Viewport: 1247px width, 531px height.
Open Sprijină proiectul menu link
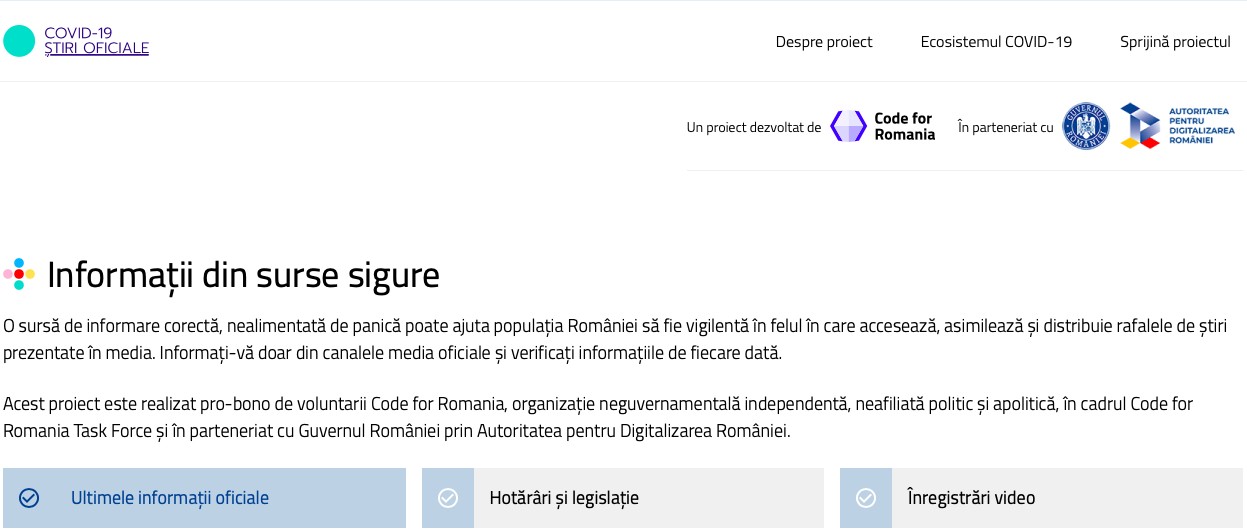pos(1175,42)
